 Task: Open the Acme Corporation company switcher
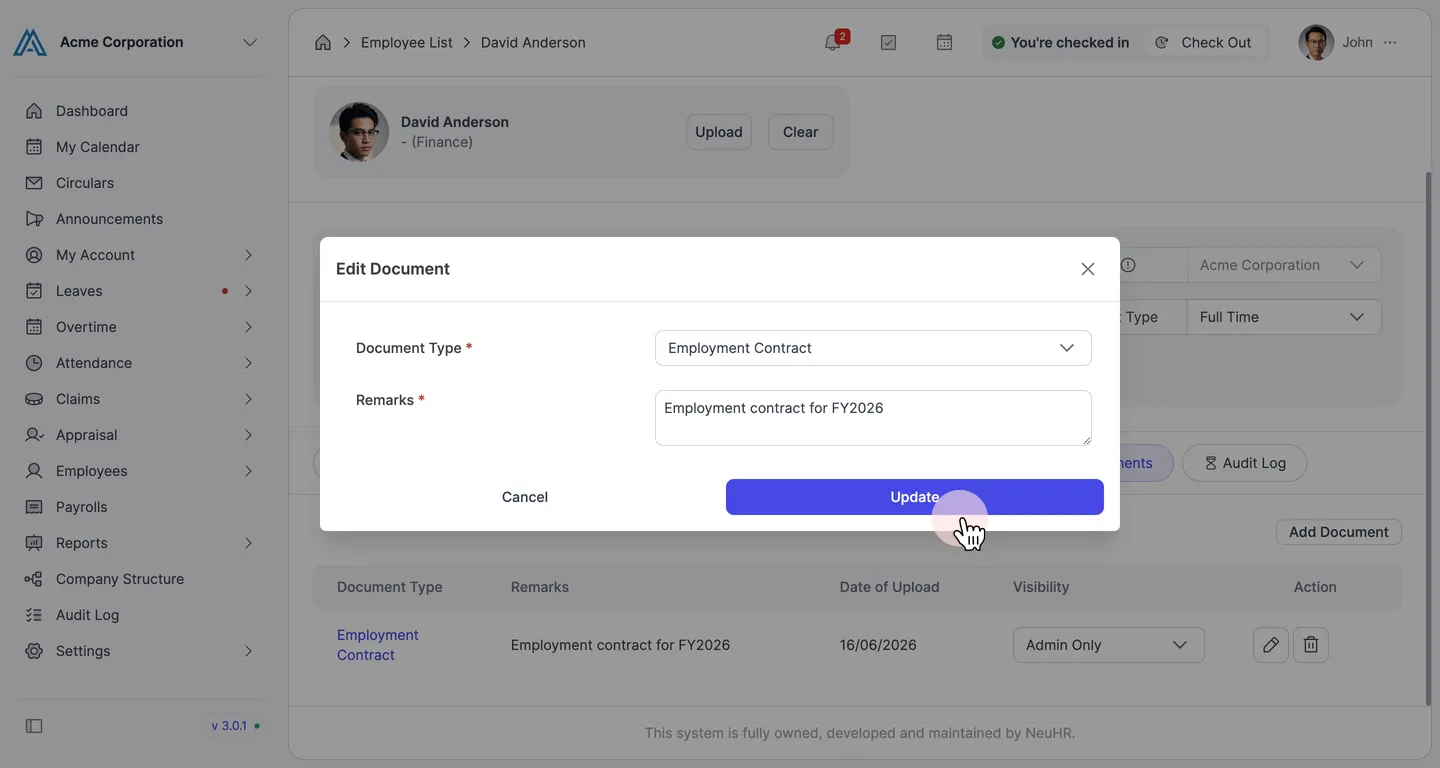(136, 42)
